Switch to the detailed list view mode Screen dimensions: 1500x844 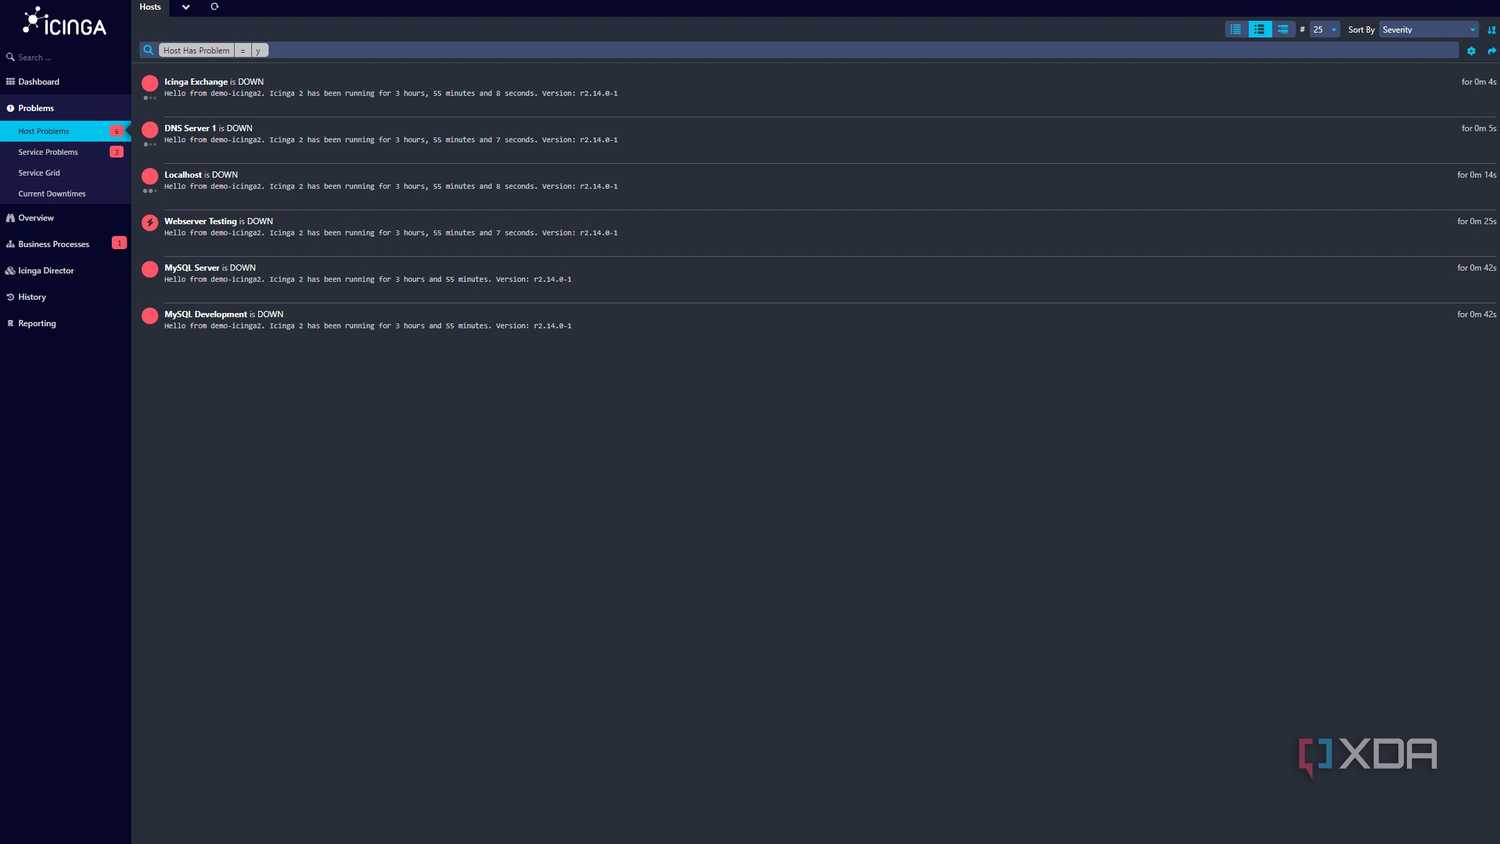[x=1283, y=30]
